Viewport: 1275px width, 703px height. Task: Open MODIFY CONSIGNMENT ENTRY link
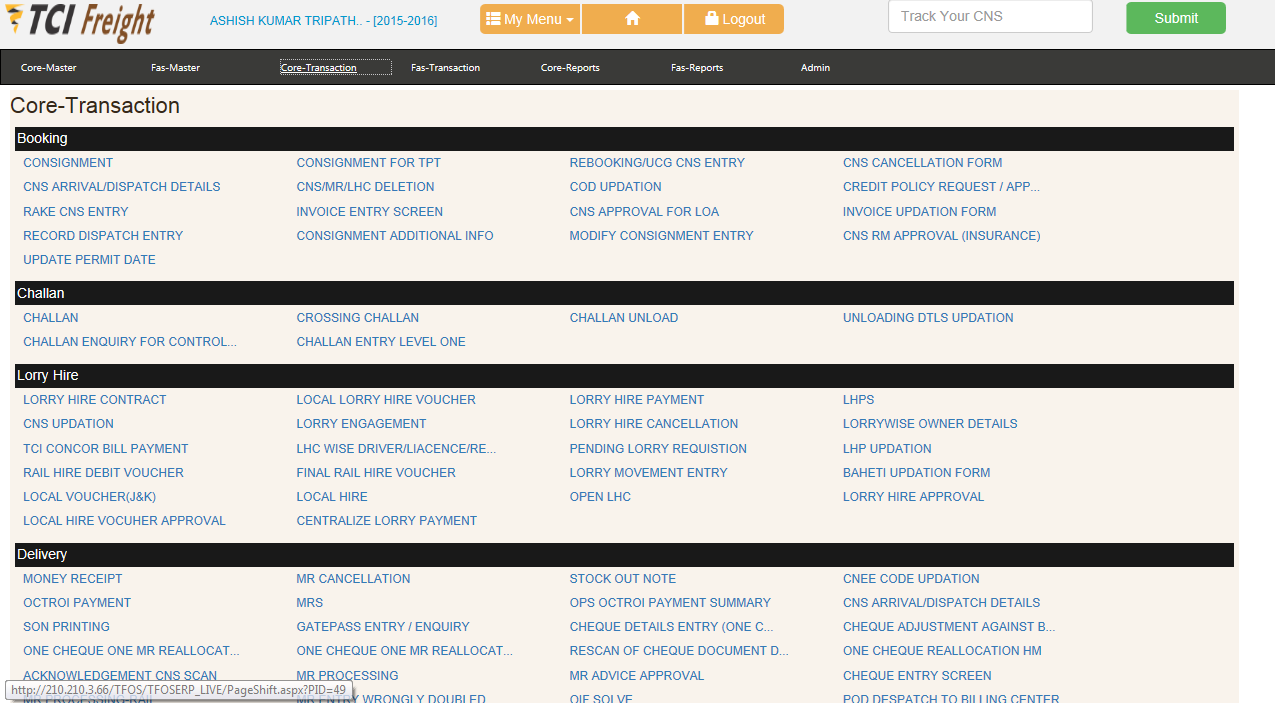[x=662, y=236]
